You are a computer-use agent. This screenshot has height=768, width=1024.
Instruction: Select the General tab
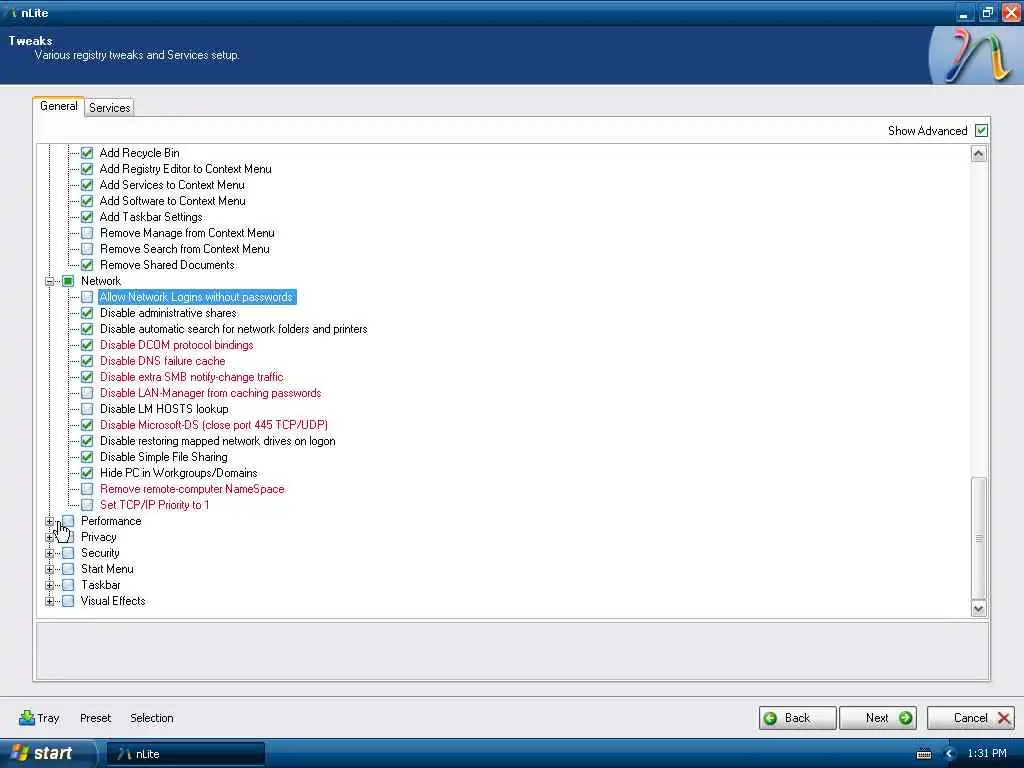click(x=58, y=106)
